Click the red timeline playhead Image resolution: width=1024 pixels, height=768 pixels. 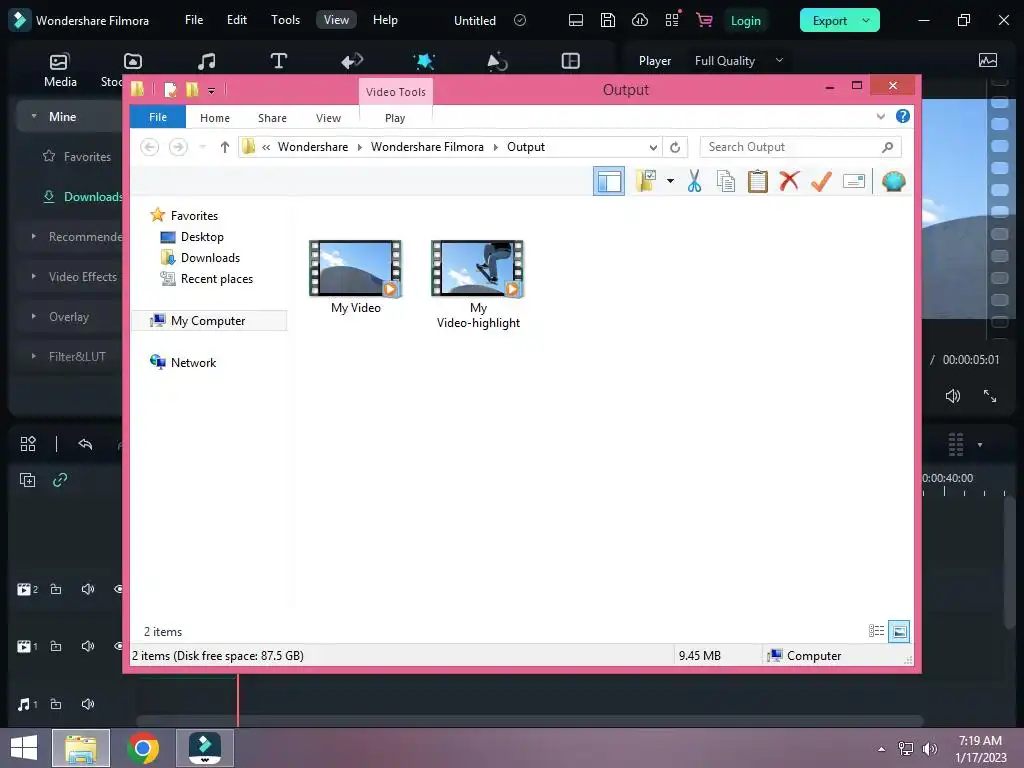[x=238, y=700]
